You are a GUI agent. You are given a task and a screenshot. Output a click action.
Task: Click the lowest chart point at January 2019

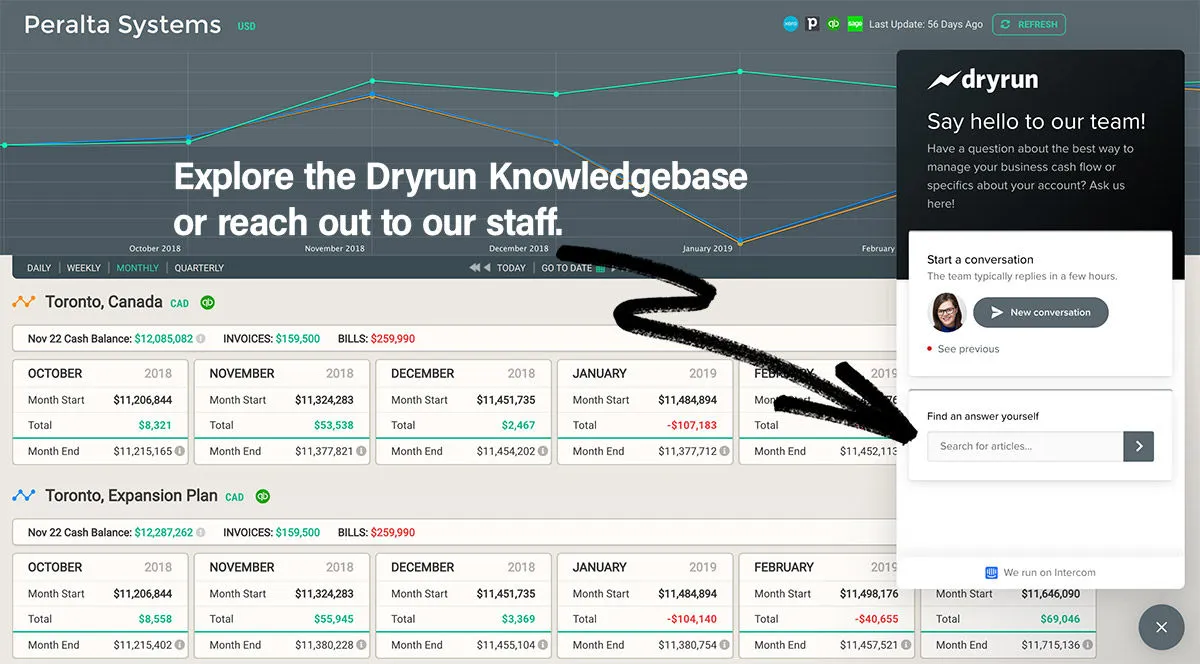[739, 241]
